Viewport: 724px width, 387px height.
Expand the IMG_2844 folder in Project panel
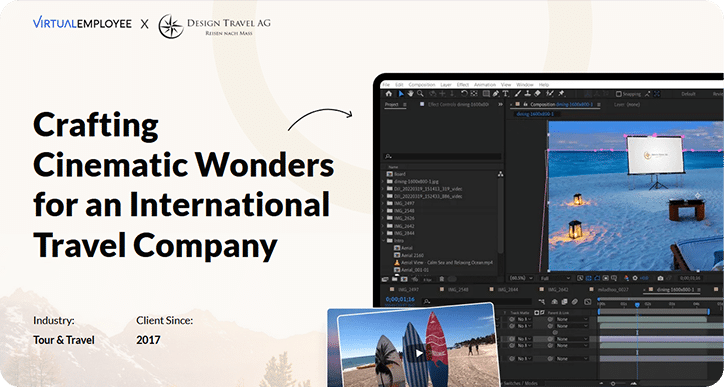pyautogui.click(x=383, y=233)
